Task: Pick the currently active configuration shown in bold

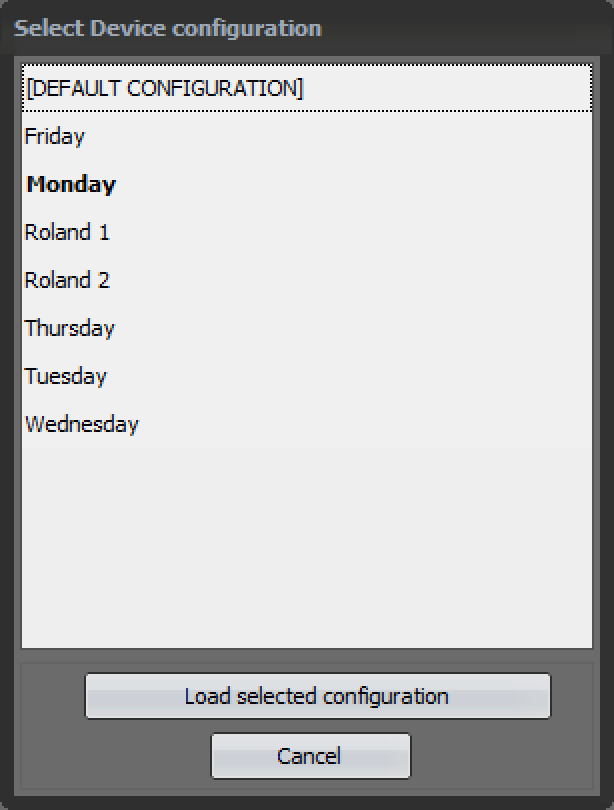Action: click(x=307, y=184)
